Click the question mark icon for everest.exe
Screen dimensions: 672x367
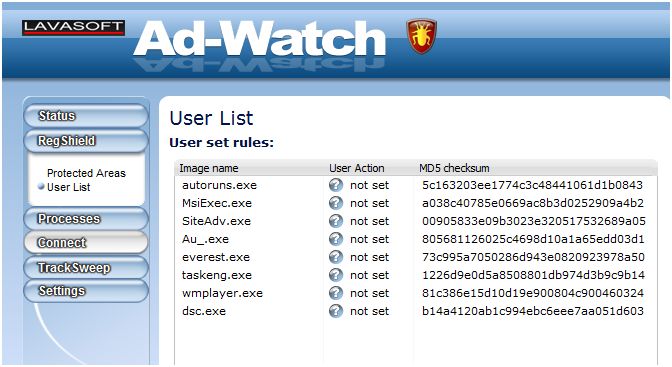[x=336, y=257]
